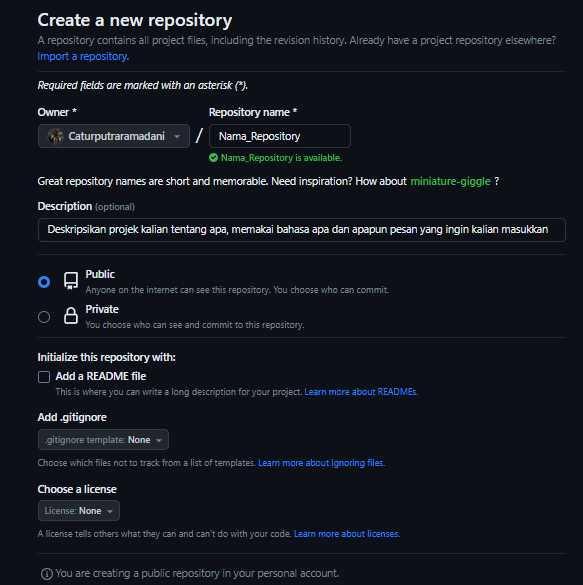The width and height of the screenshot is (583, 585).
Task: Open Learn more about ignoring files link
Action: (322, 463)
